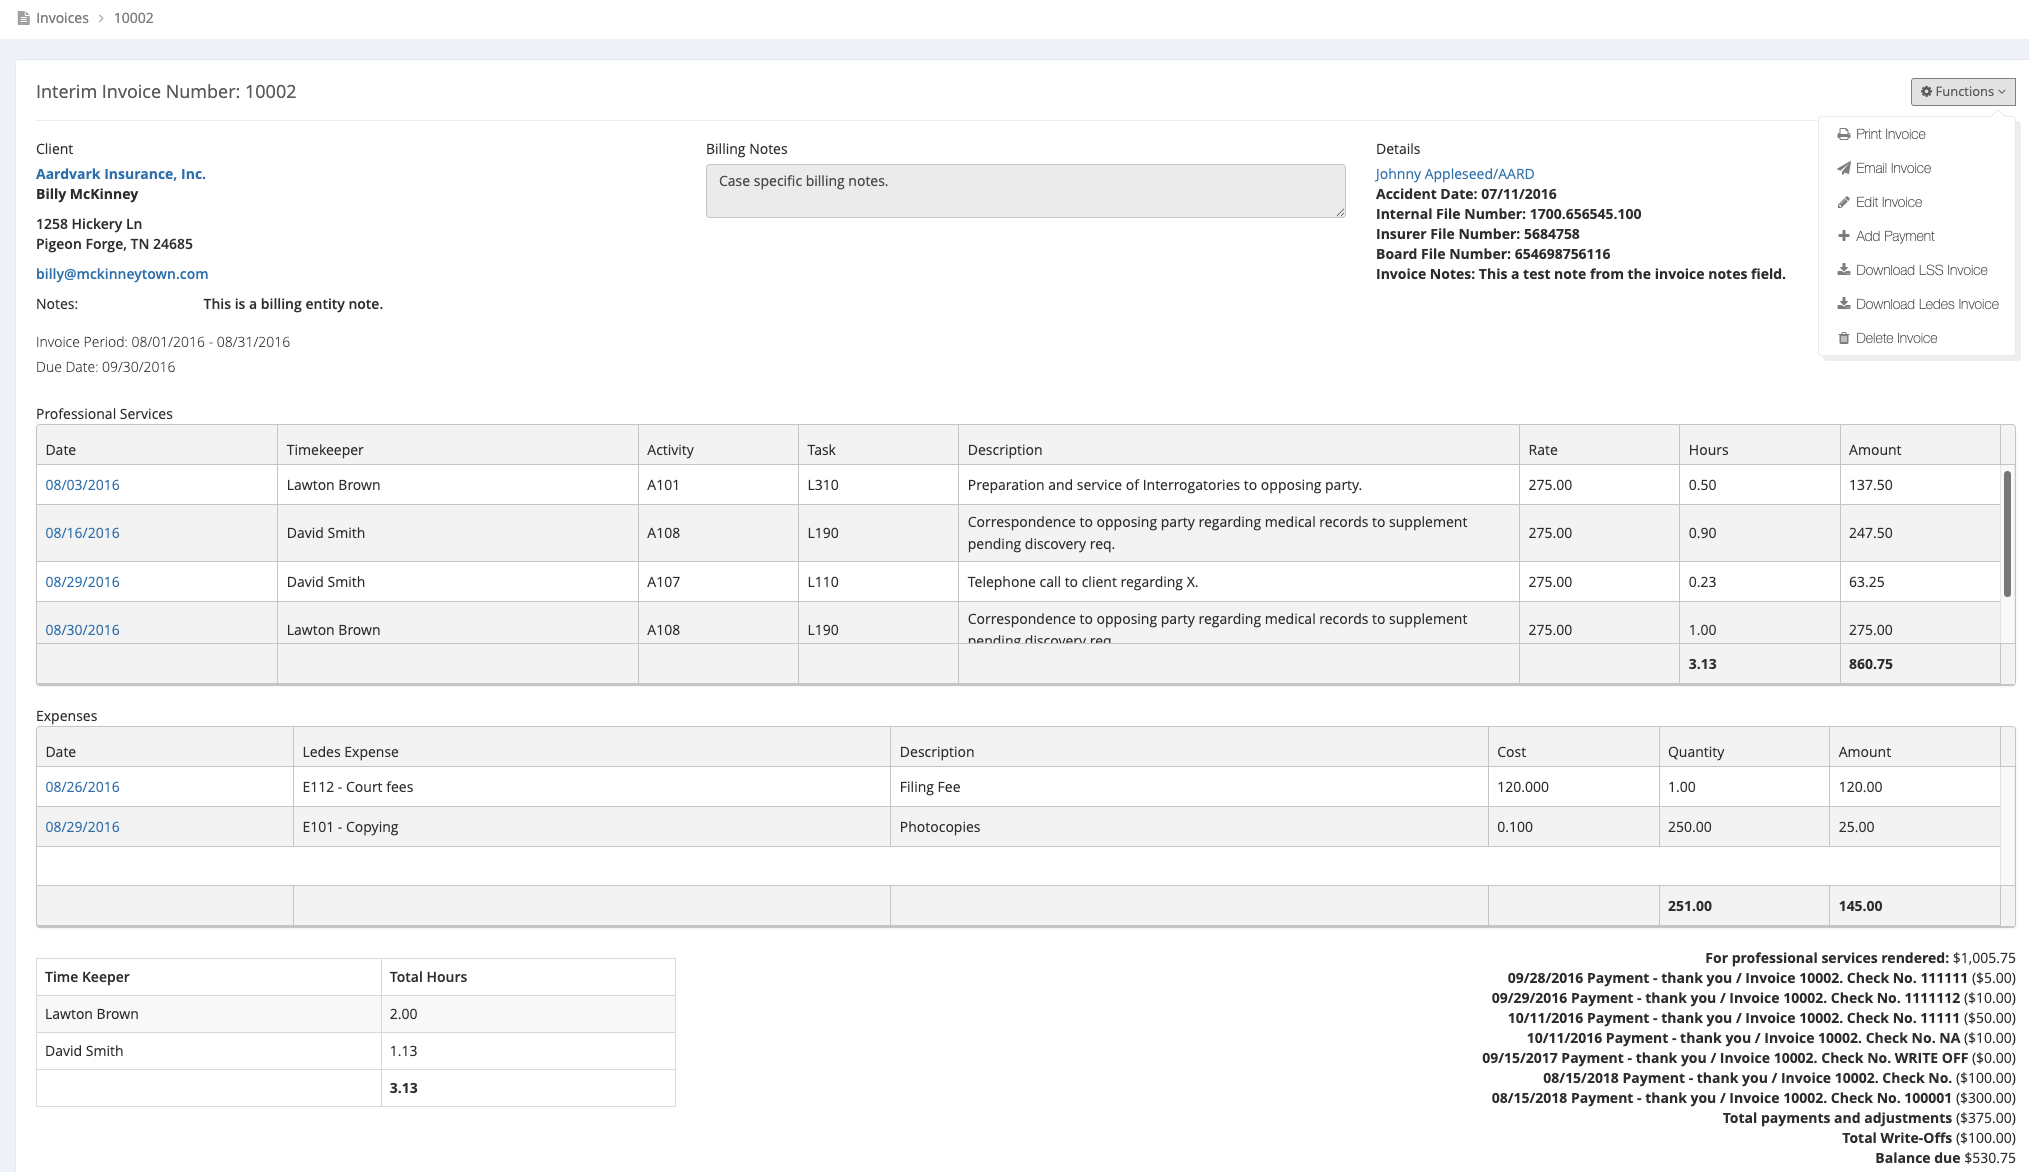Click download icon next to Ledes Invoice
Viewport: 2029px width, 1172px height.
point(1843,304)
